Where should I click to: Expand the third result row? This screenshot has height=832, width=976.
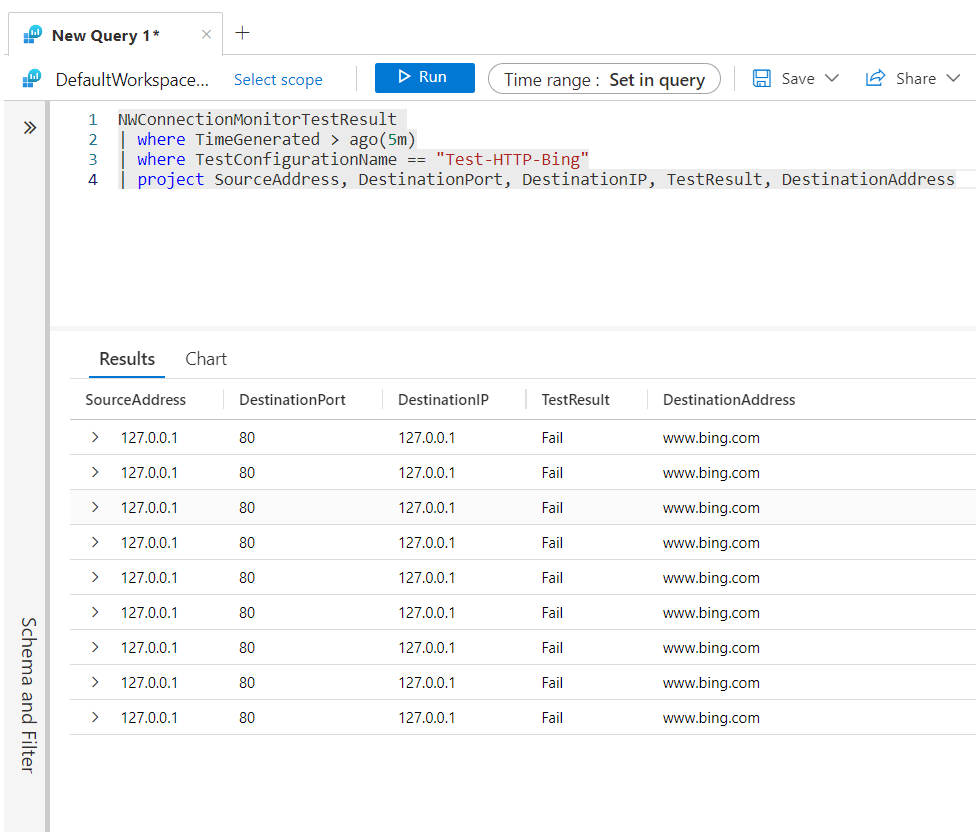[95, 507]
